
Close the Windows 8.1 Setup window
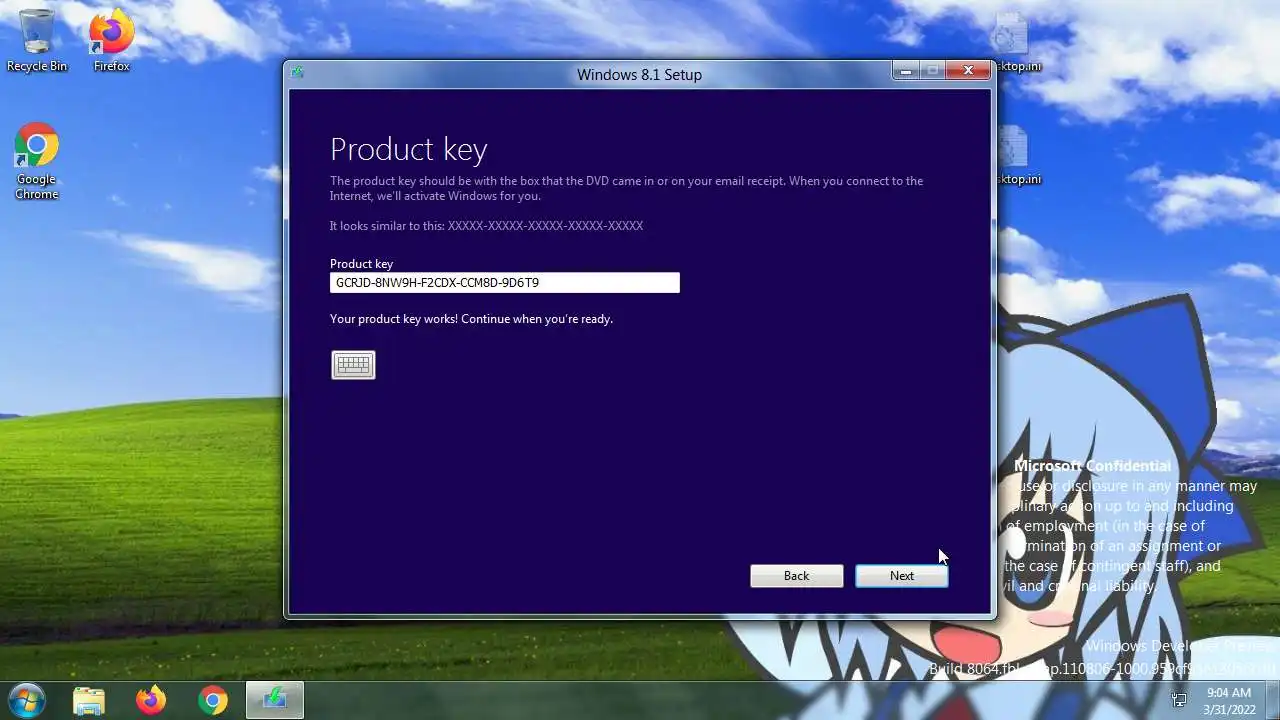(x=968, y=70)
